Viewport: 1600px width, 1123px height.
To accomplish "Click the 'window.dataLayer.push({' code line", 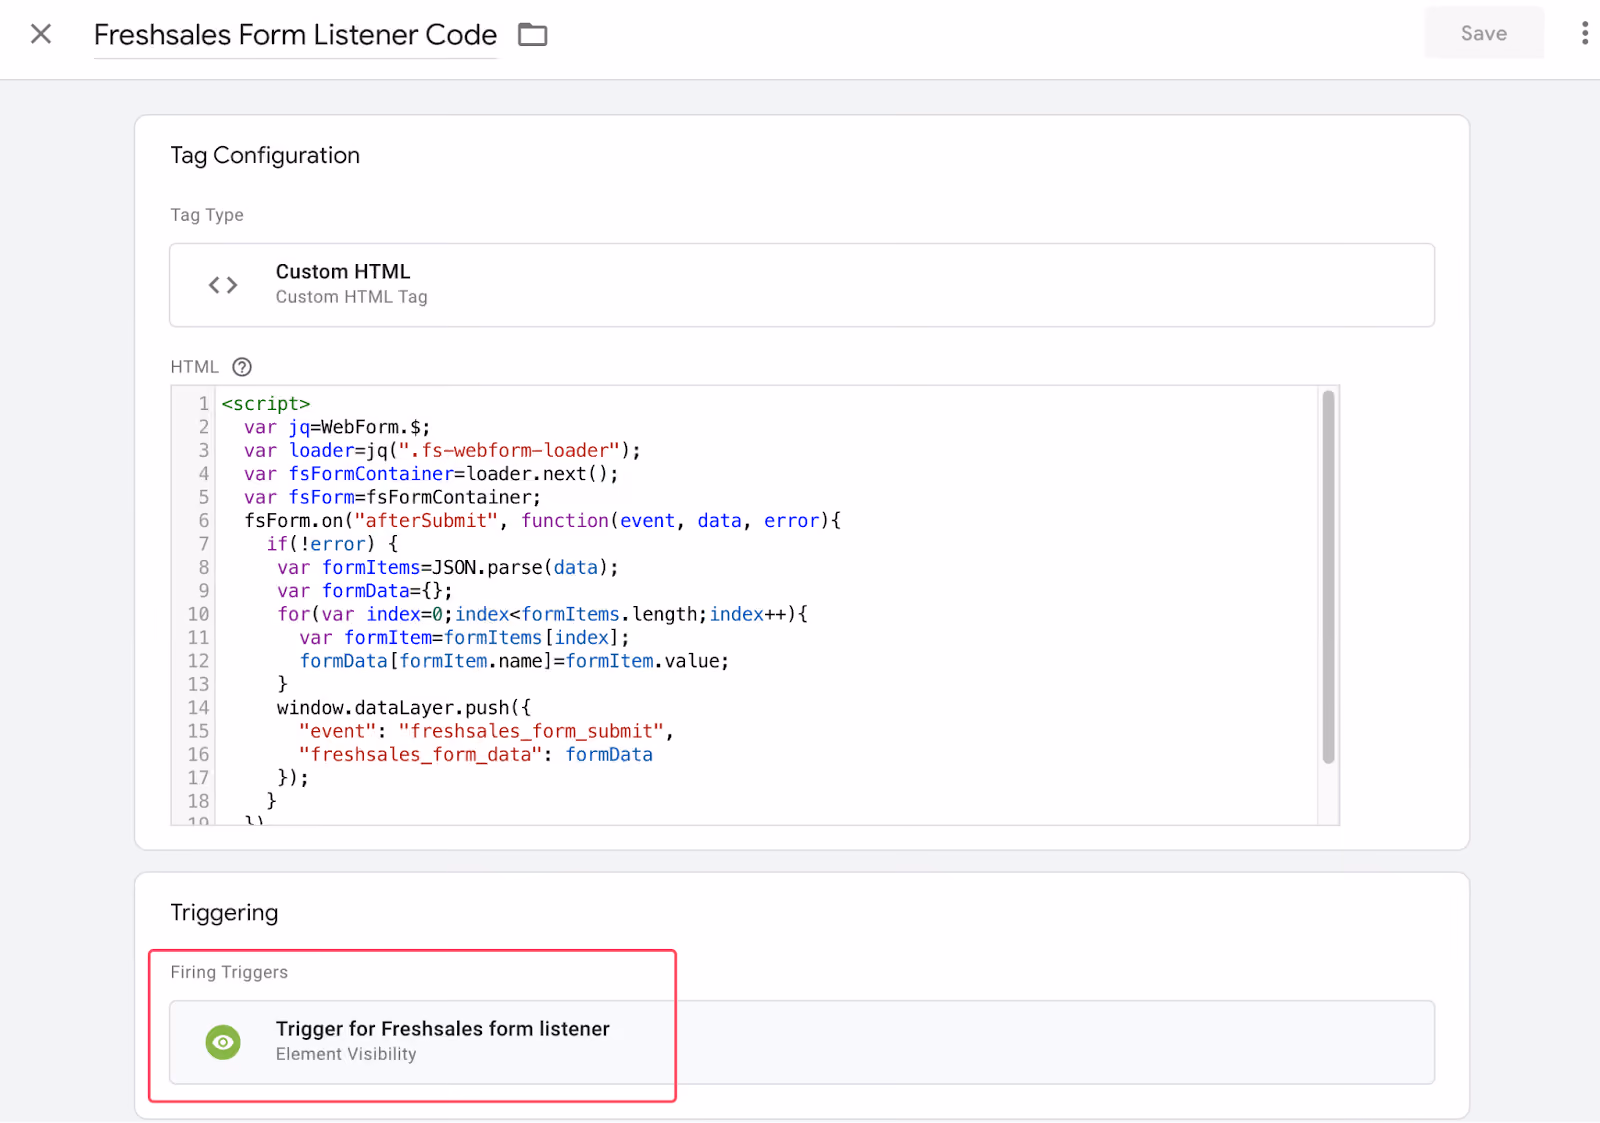I will point(404,708).
